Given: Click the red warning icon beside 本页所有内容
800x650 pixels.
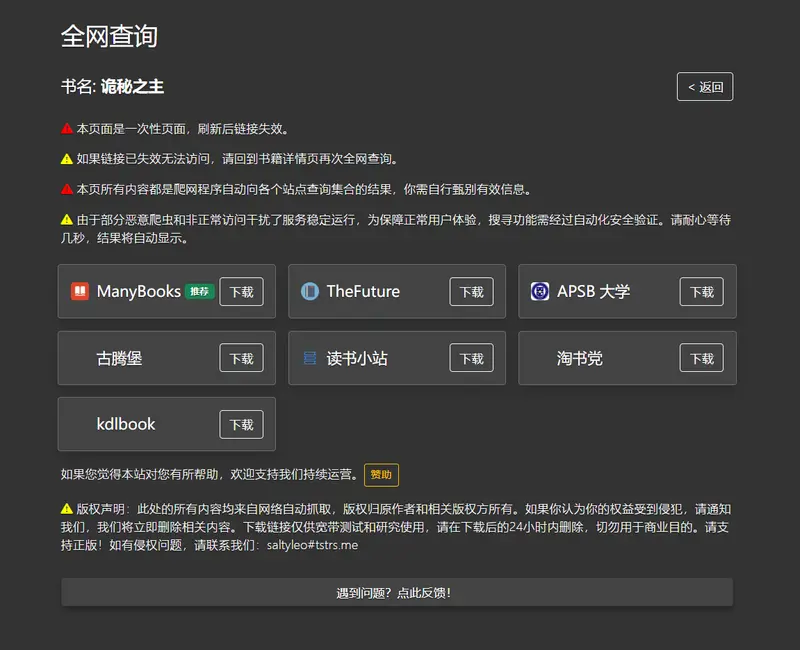Looking at the screenshot, I should [x=67, y=189].
